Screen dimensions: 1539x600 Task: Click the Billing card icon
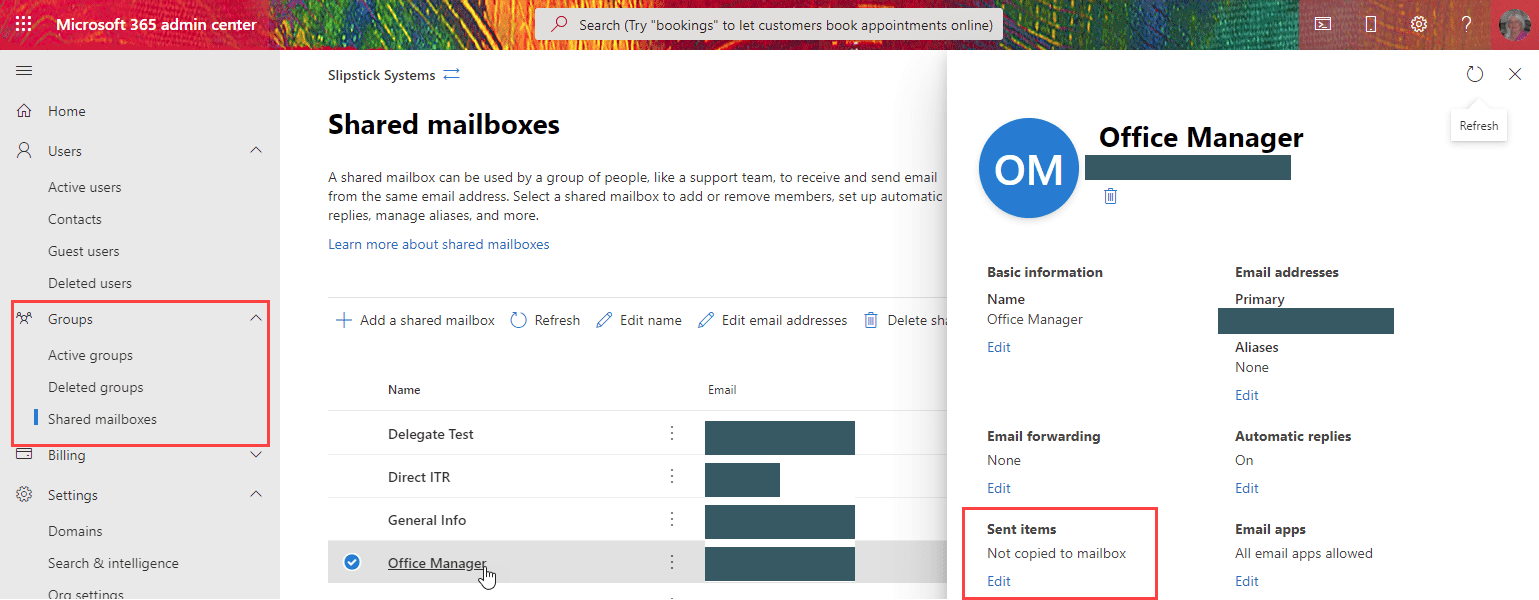coord(25,455)
